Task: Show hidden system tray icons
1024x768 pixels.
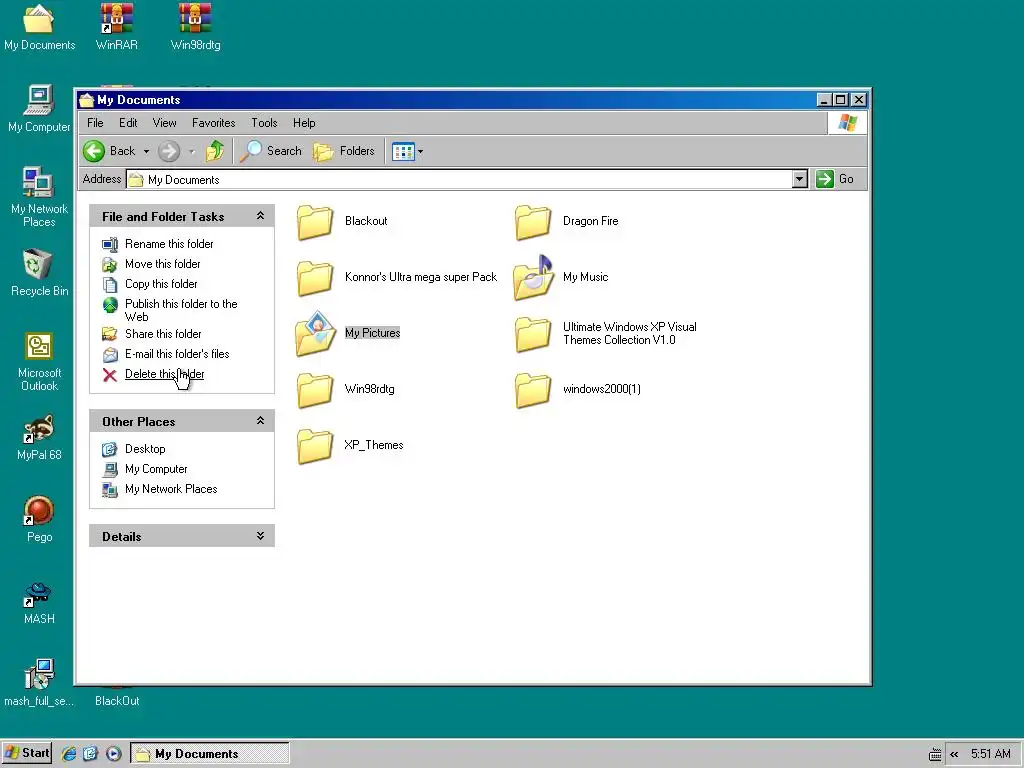Action: (954, 754)
